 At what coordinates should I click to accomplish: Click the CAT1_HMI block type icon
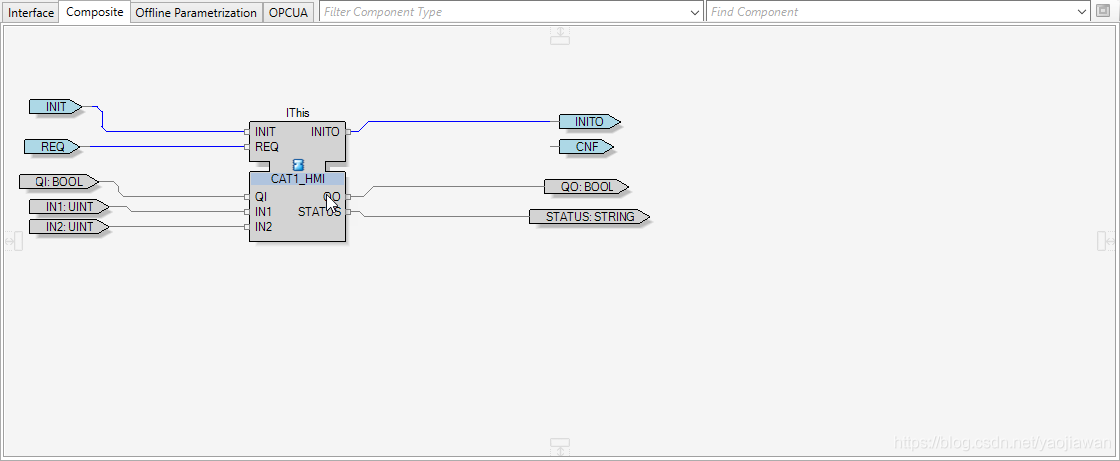point(297,164)
